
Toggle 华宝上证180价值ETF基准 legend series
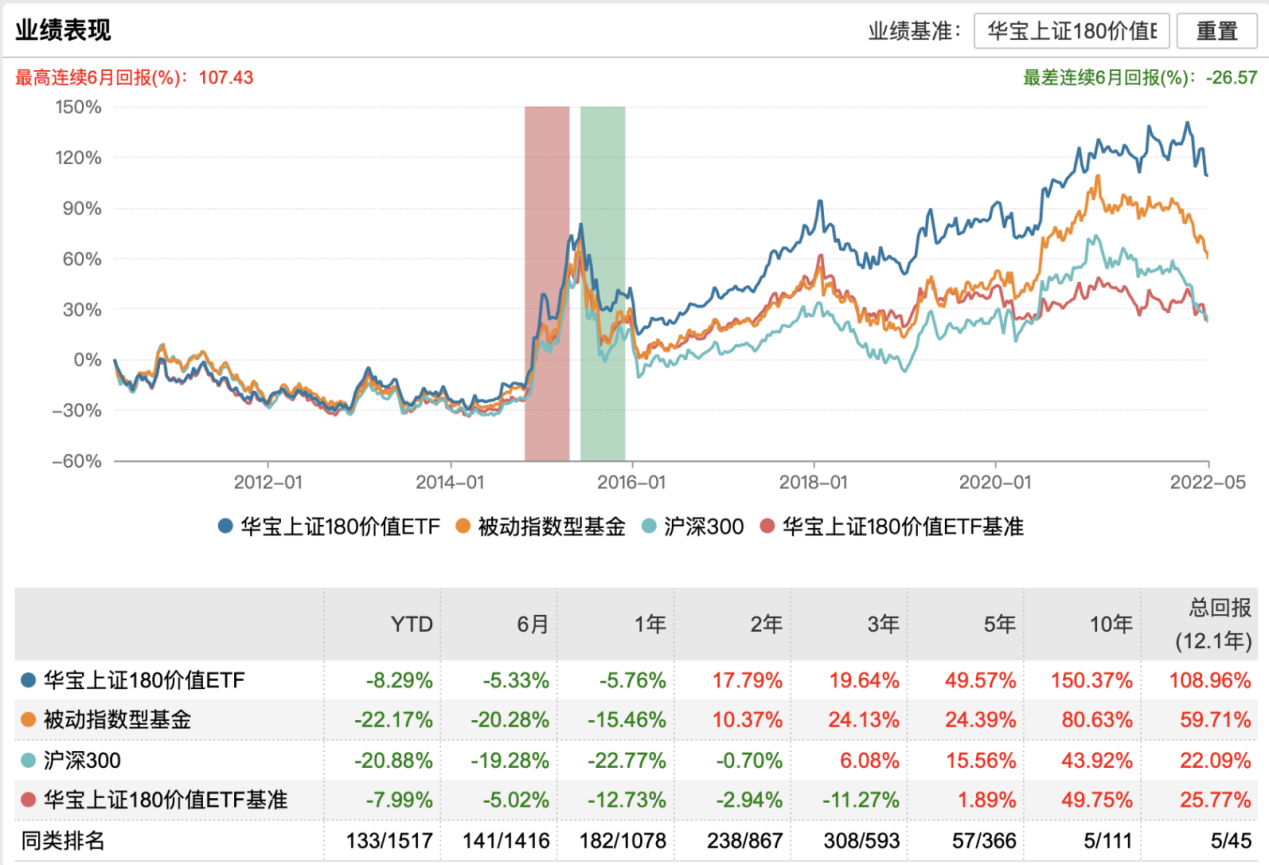892,526
